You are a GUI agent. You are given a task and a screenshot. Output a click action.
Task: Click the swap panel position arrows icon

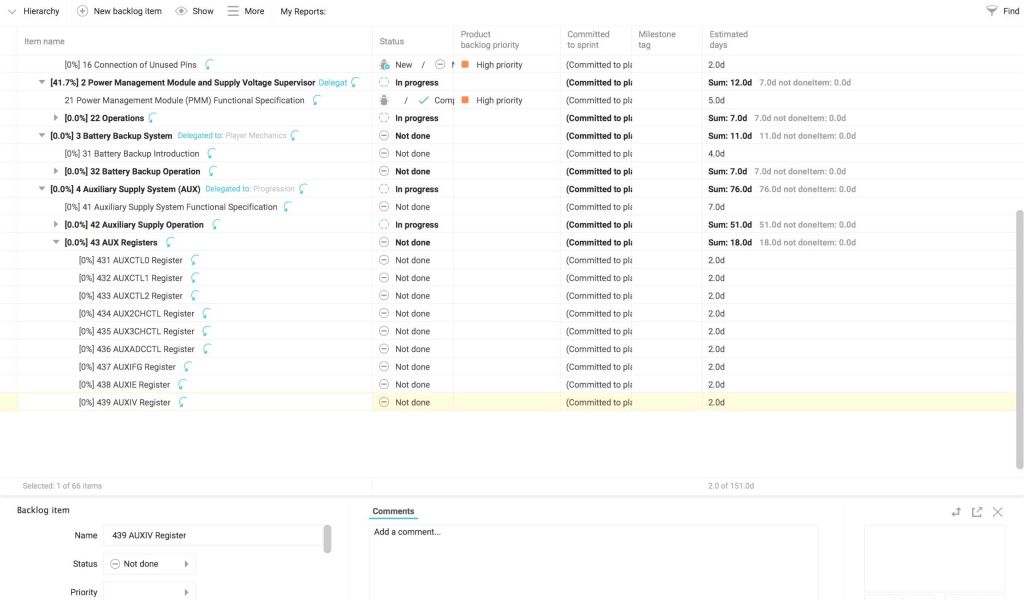956,512
